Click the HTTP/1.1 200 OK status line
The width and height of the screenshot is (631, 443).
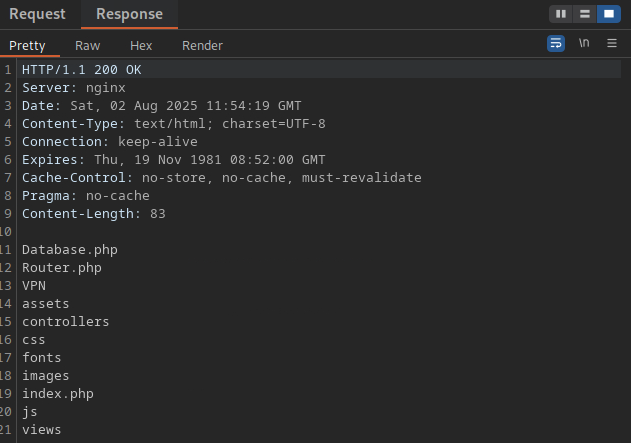(82, 70)
